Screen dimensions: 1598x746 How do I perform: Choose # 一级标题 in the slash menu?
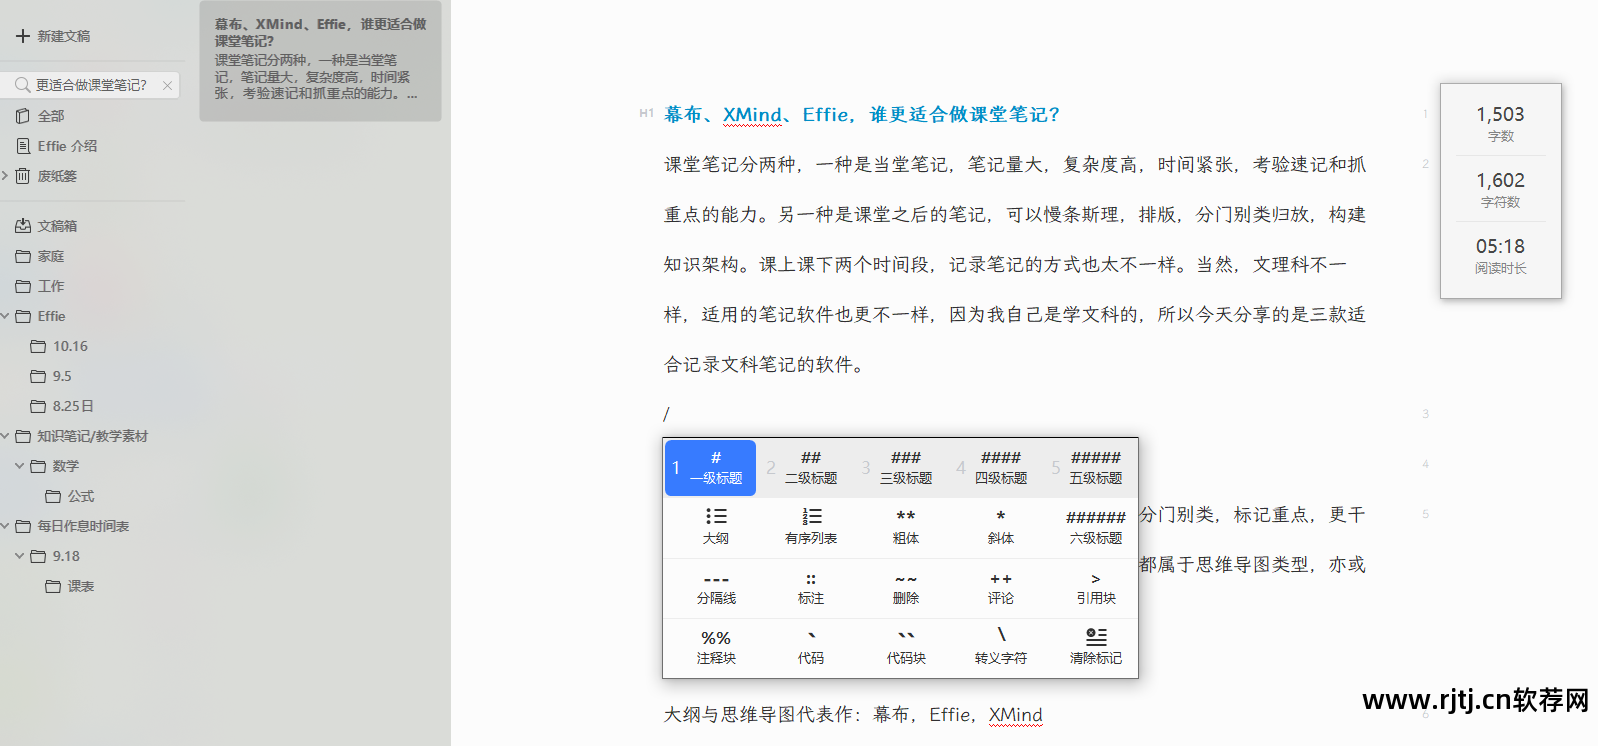click(711, 468)
